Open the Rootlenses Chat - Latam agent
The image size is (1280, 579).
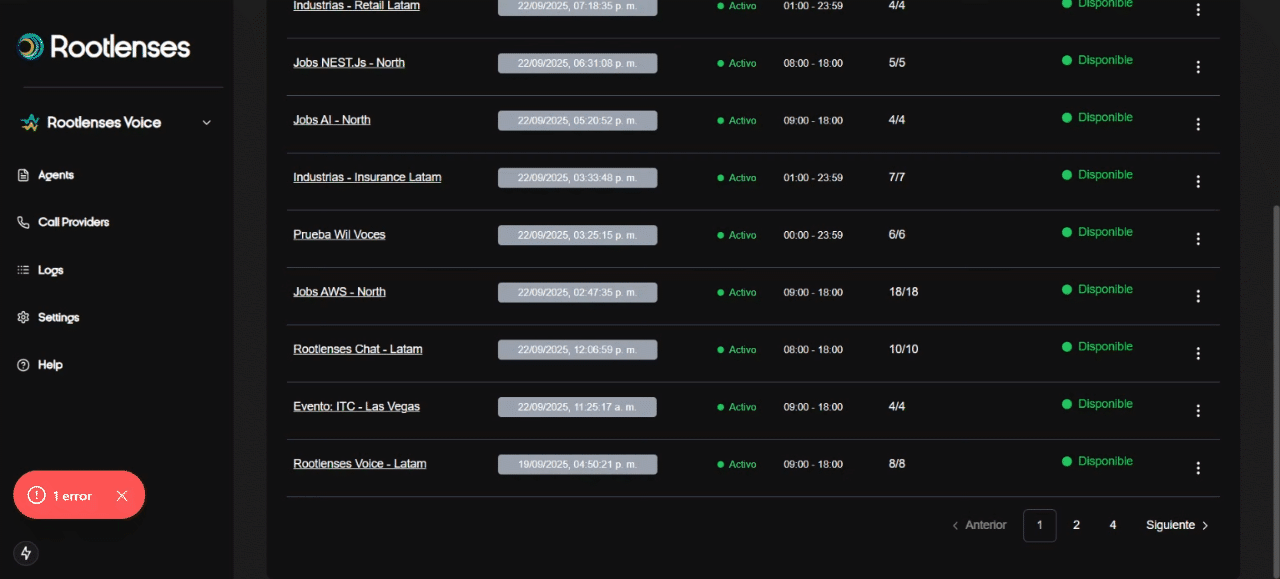point(357,349)
